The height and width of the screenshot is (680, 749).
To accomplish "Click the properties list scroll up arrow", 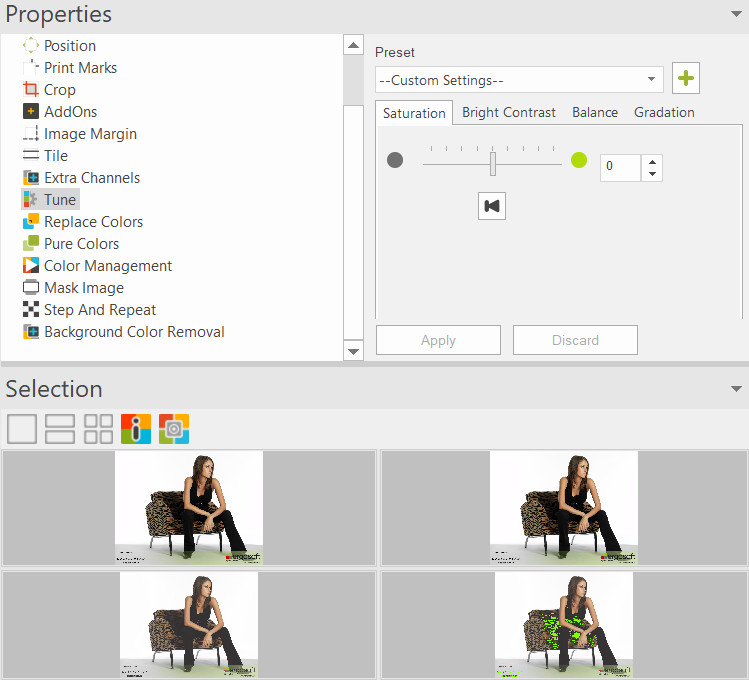I will coord(353,45).
